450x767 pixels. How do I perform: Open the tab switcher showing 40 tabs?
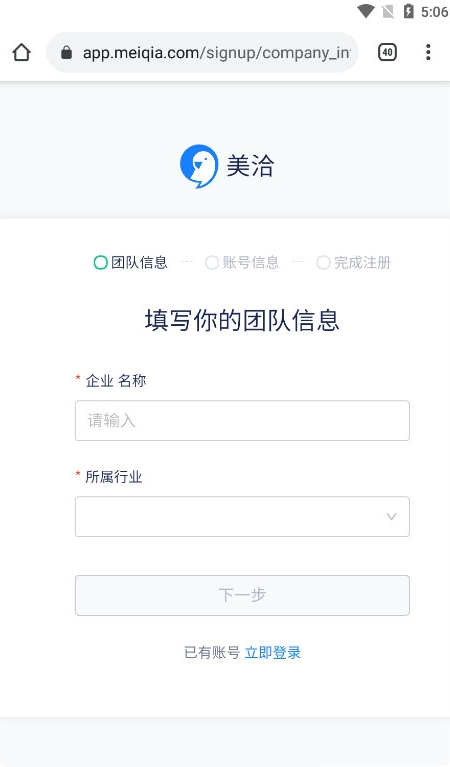pos(387,52)
